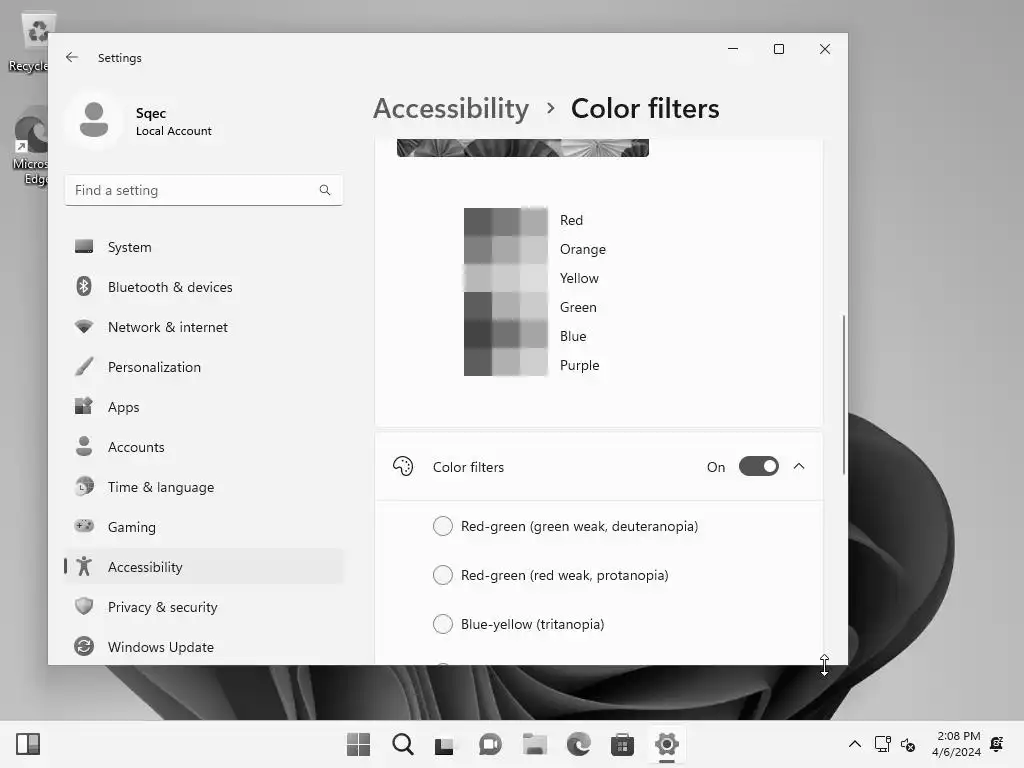Turn off the Color filters switch
Viewport: 1024px width, 768px height.
(758, 466)
